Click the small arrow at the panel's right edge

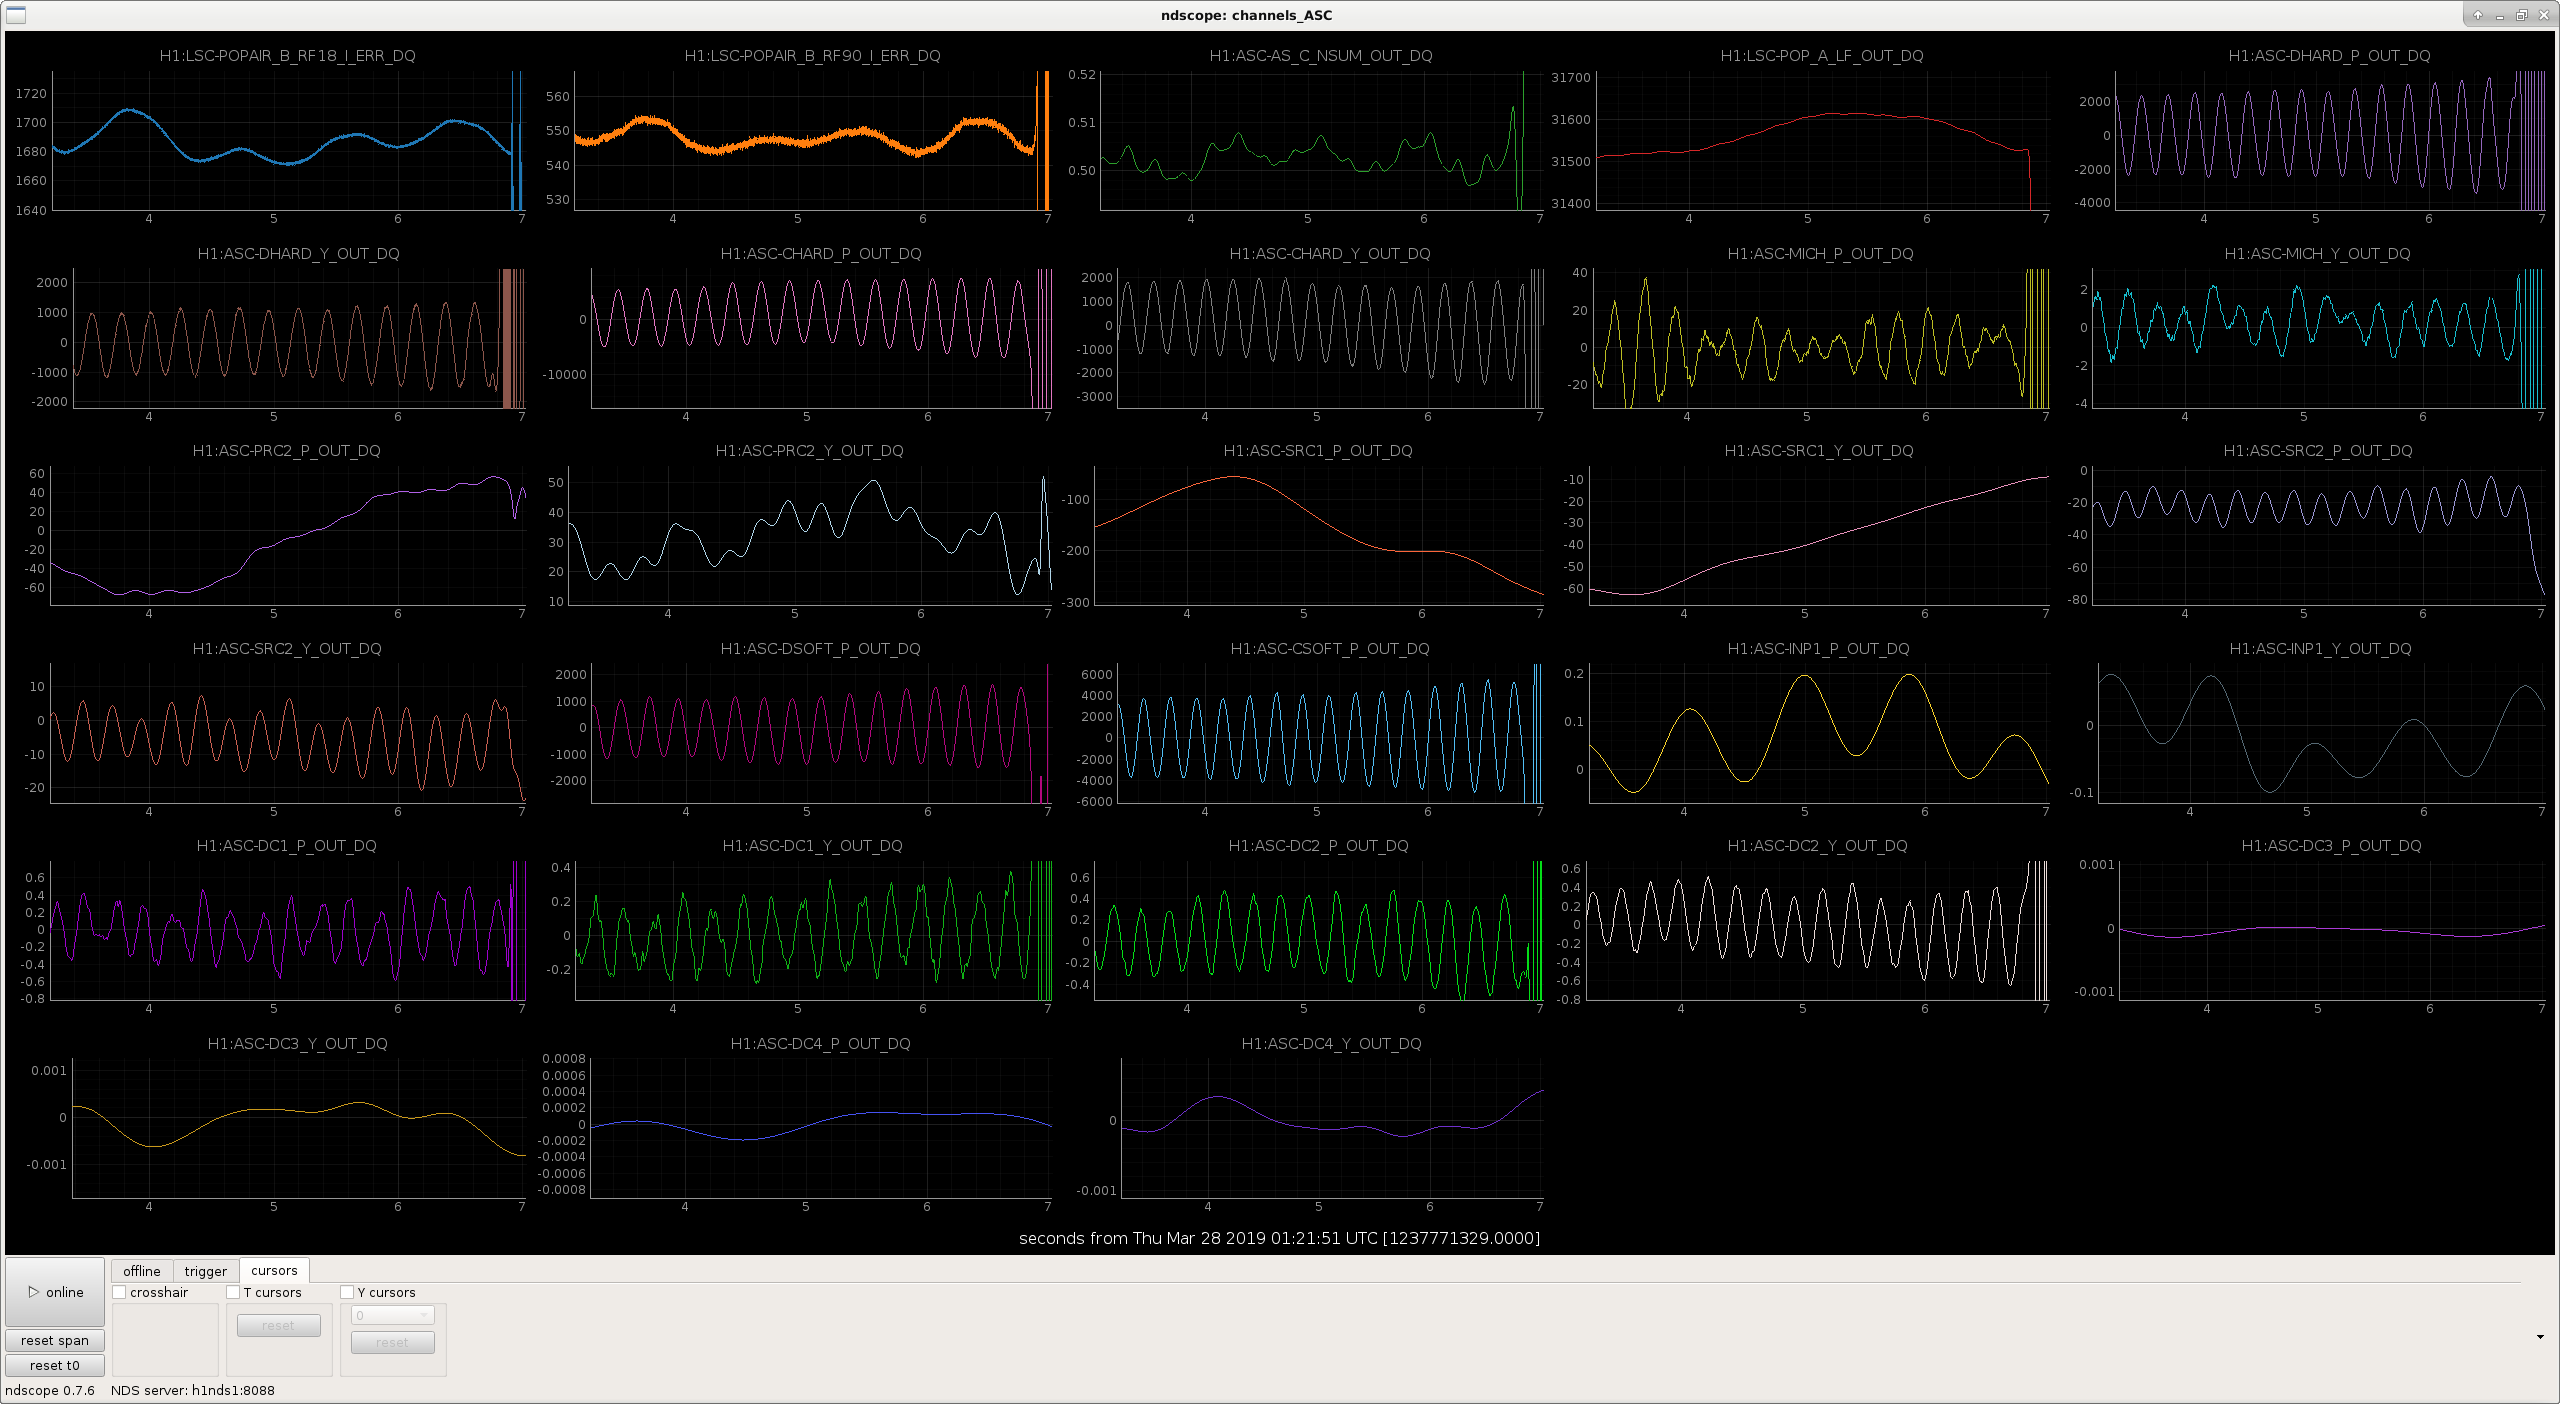(2540, 1337)
